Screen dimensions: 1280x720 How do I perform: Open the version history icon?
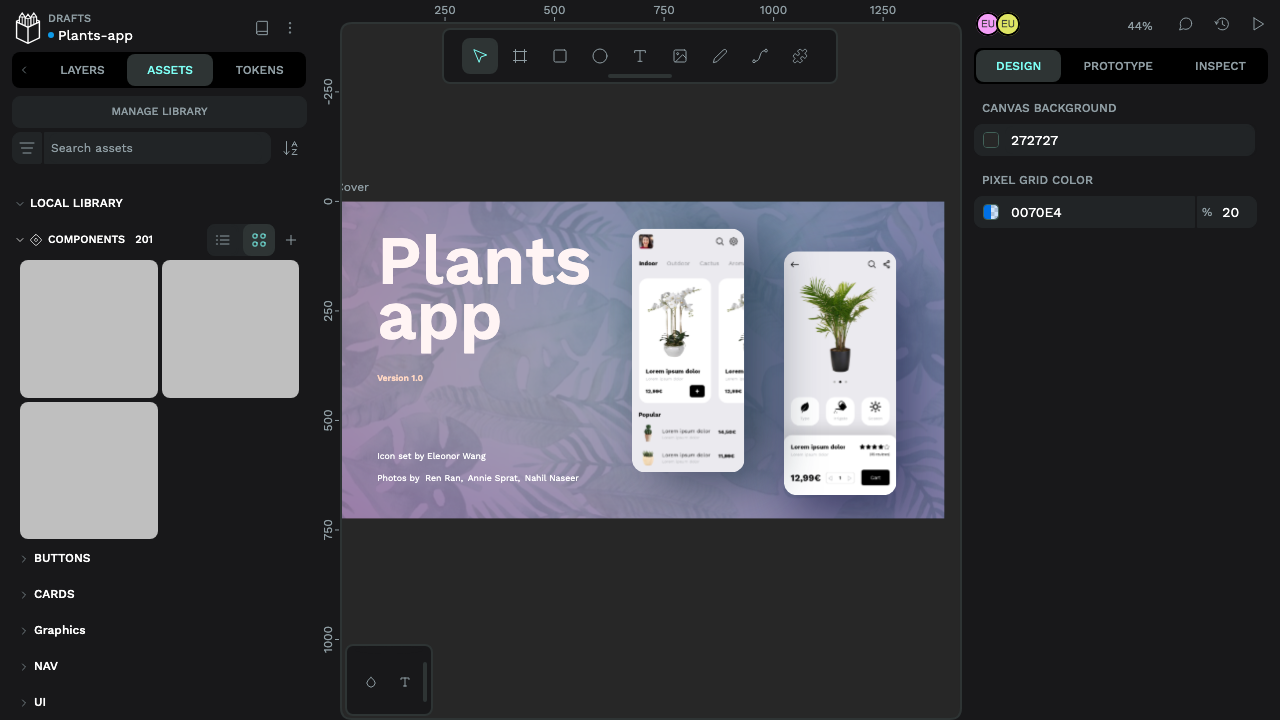[1222, 24]
